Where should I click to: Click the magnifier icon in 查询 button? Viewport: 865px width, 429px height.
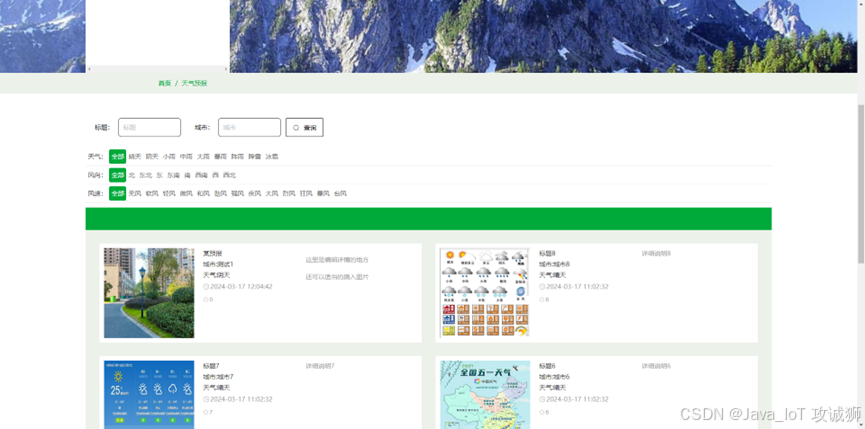[296, 127]
